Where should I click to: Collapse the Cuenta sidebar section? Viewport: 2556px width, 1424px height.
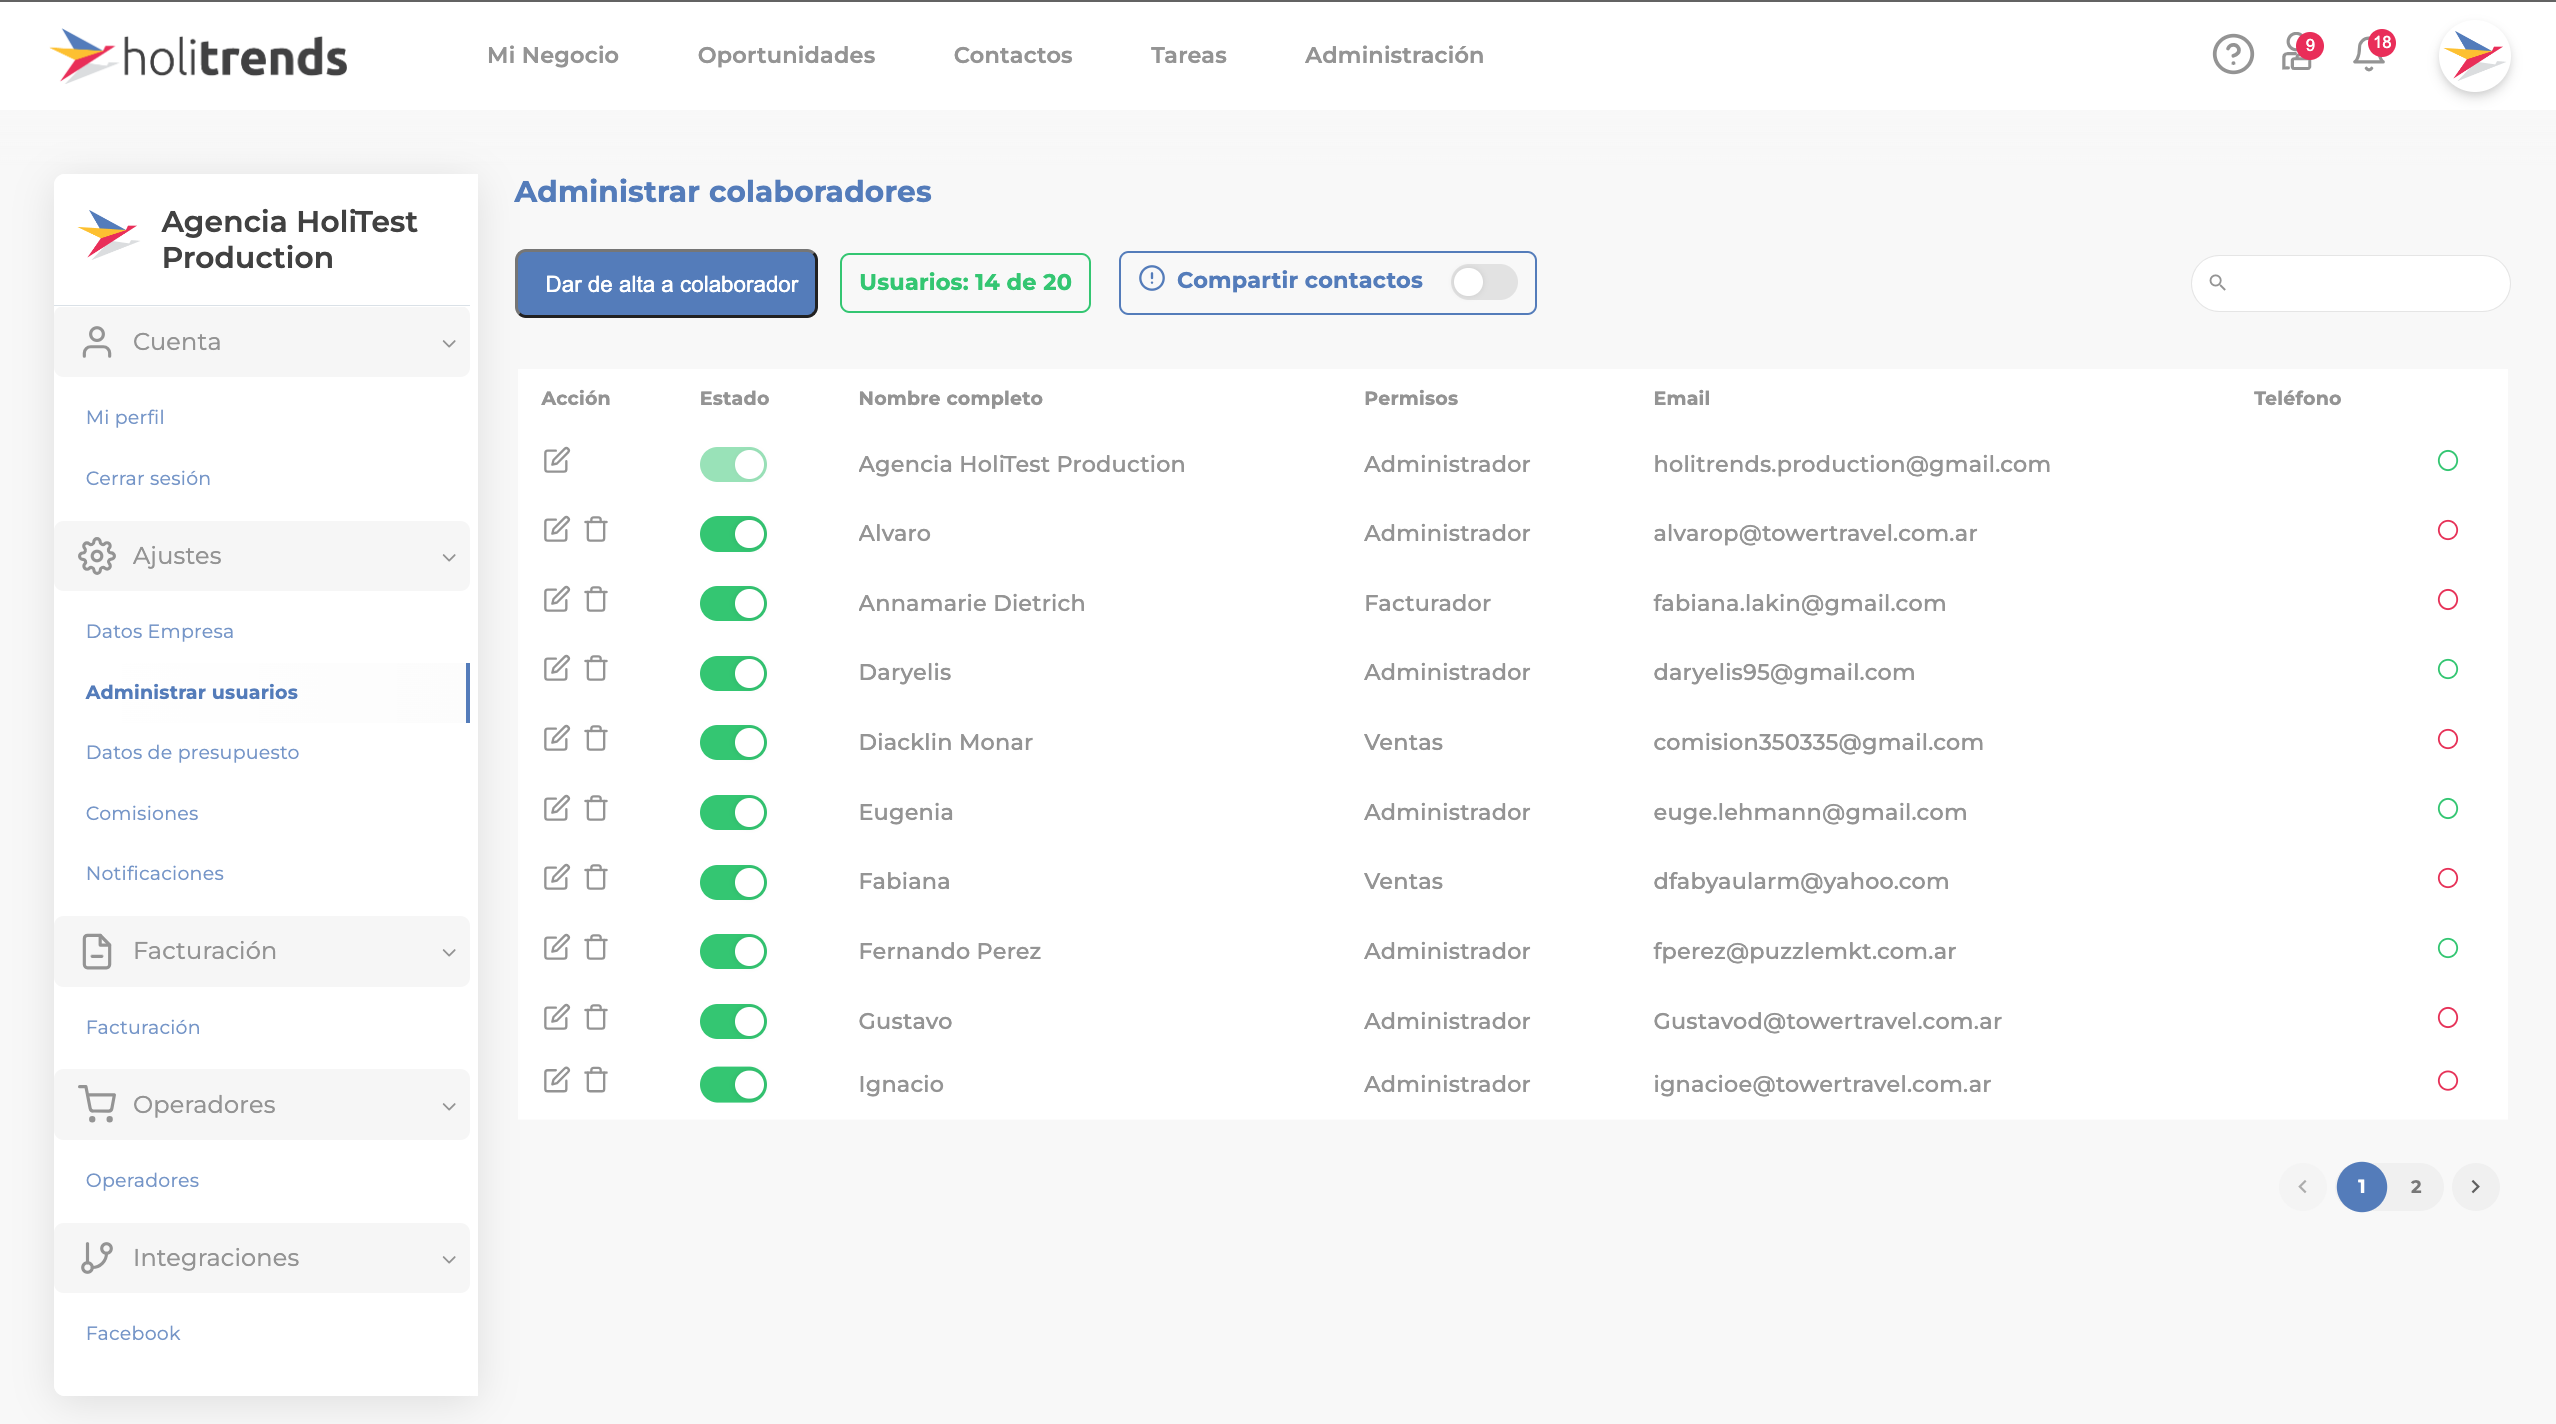click(x=262, y=342)
